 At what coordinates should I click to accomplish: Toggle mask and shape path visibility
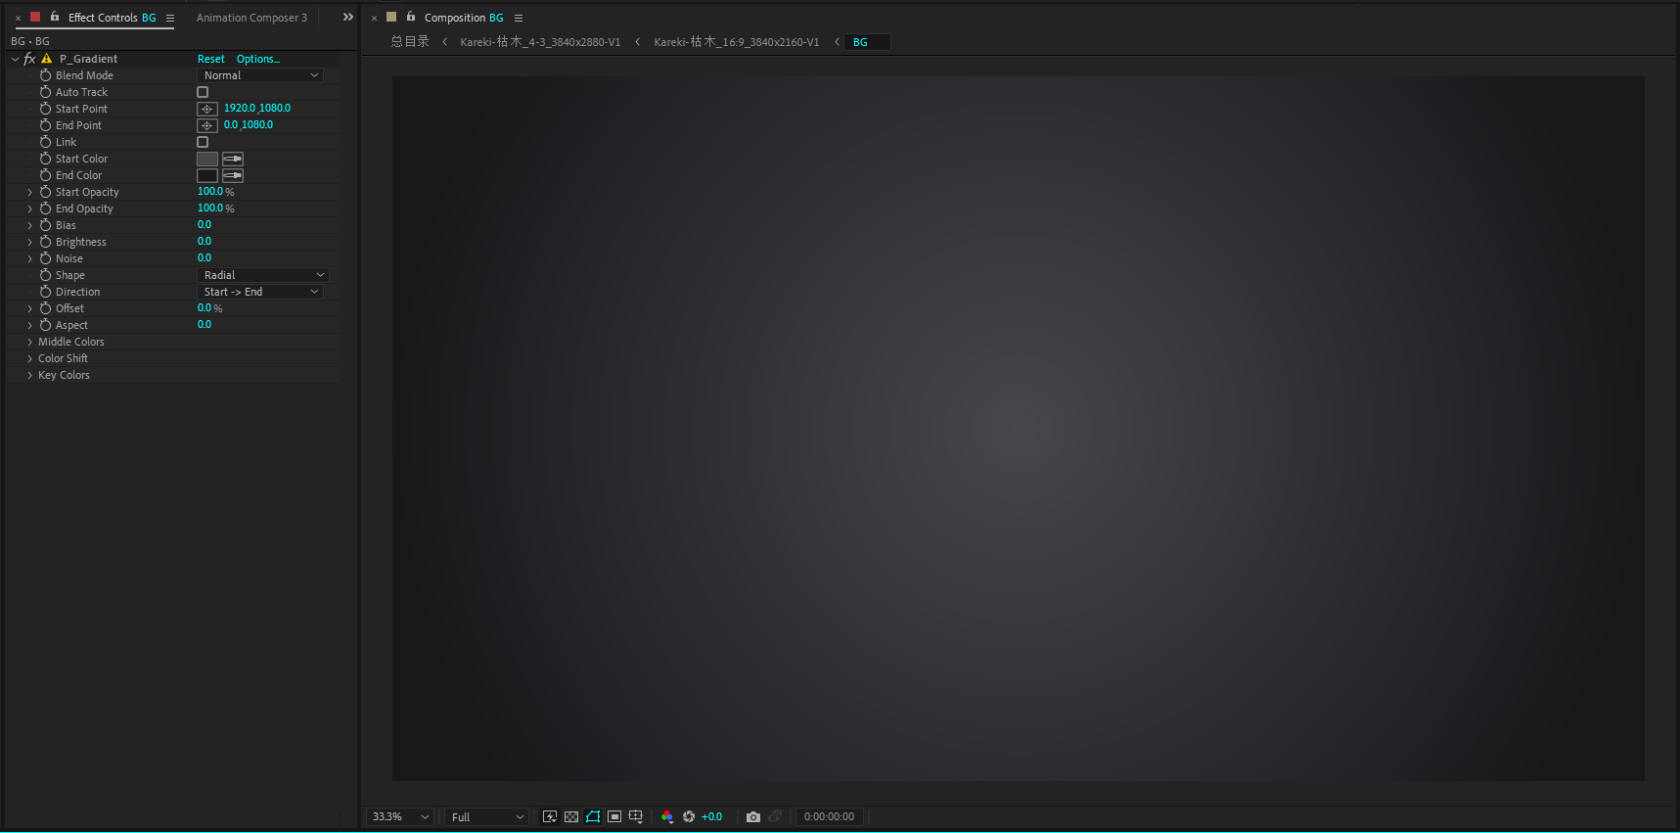coord(593,817)
